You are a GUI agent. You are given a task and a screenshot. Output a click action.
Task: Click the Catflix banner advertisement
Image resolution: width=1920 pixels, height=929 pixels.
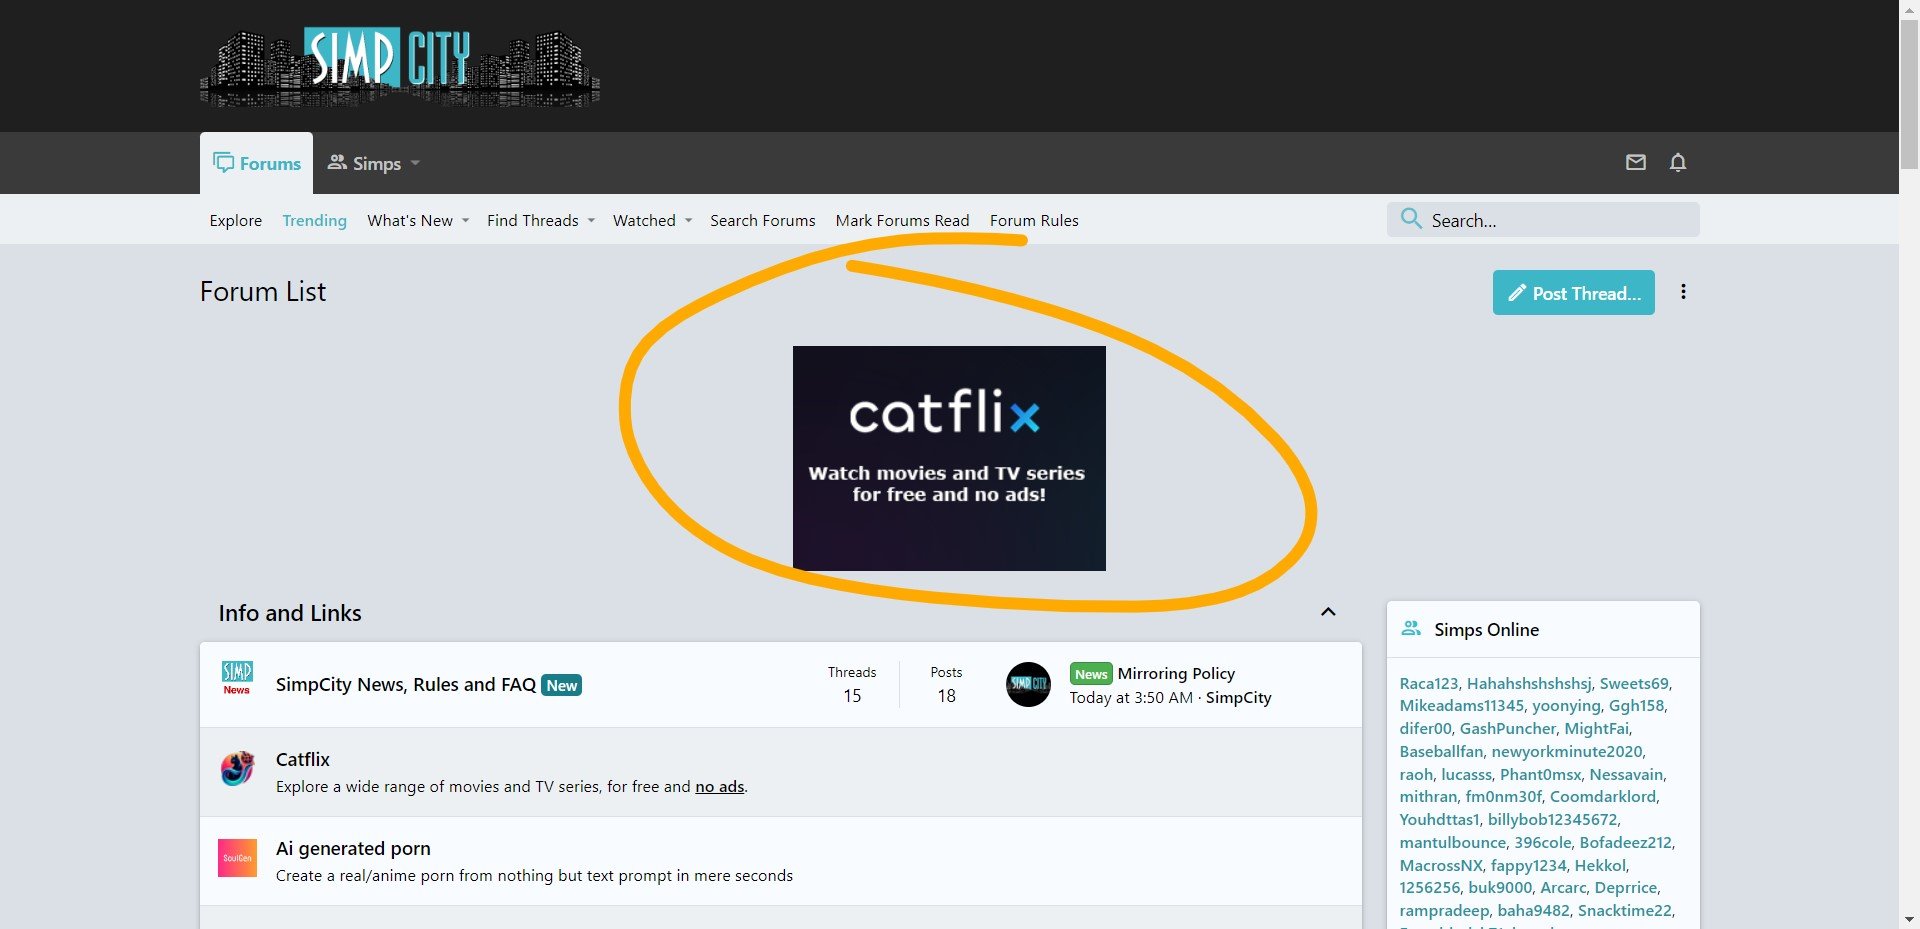948,458
